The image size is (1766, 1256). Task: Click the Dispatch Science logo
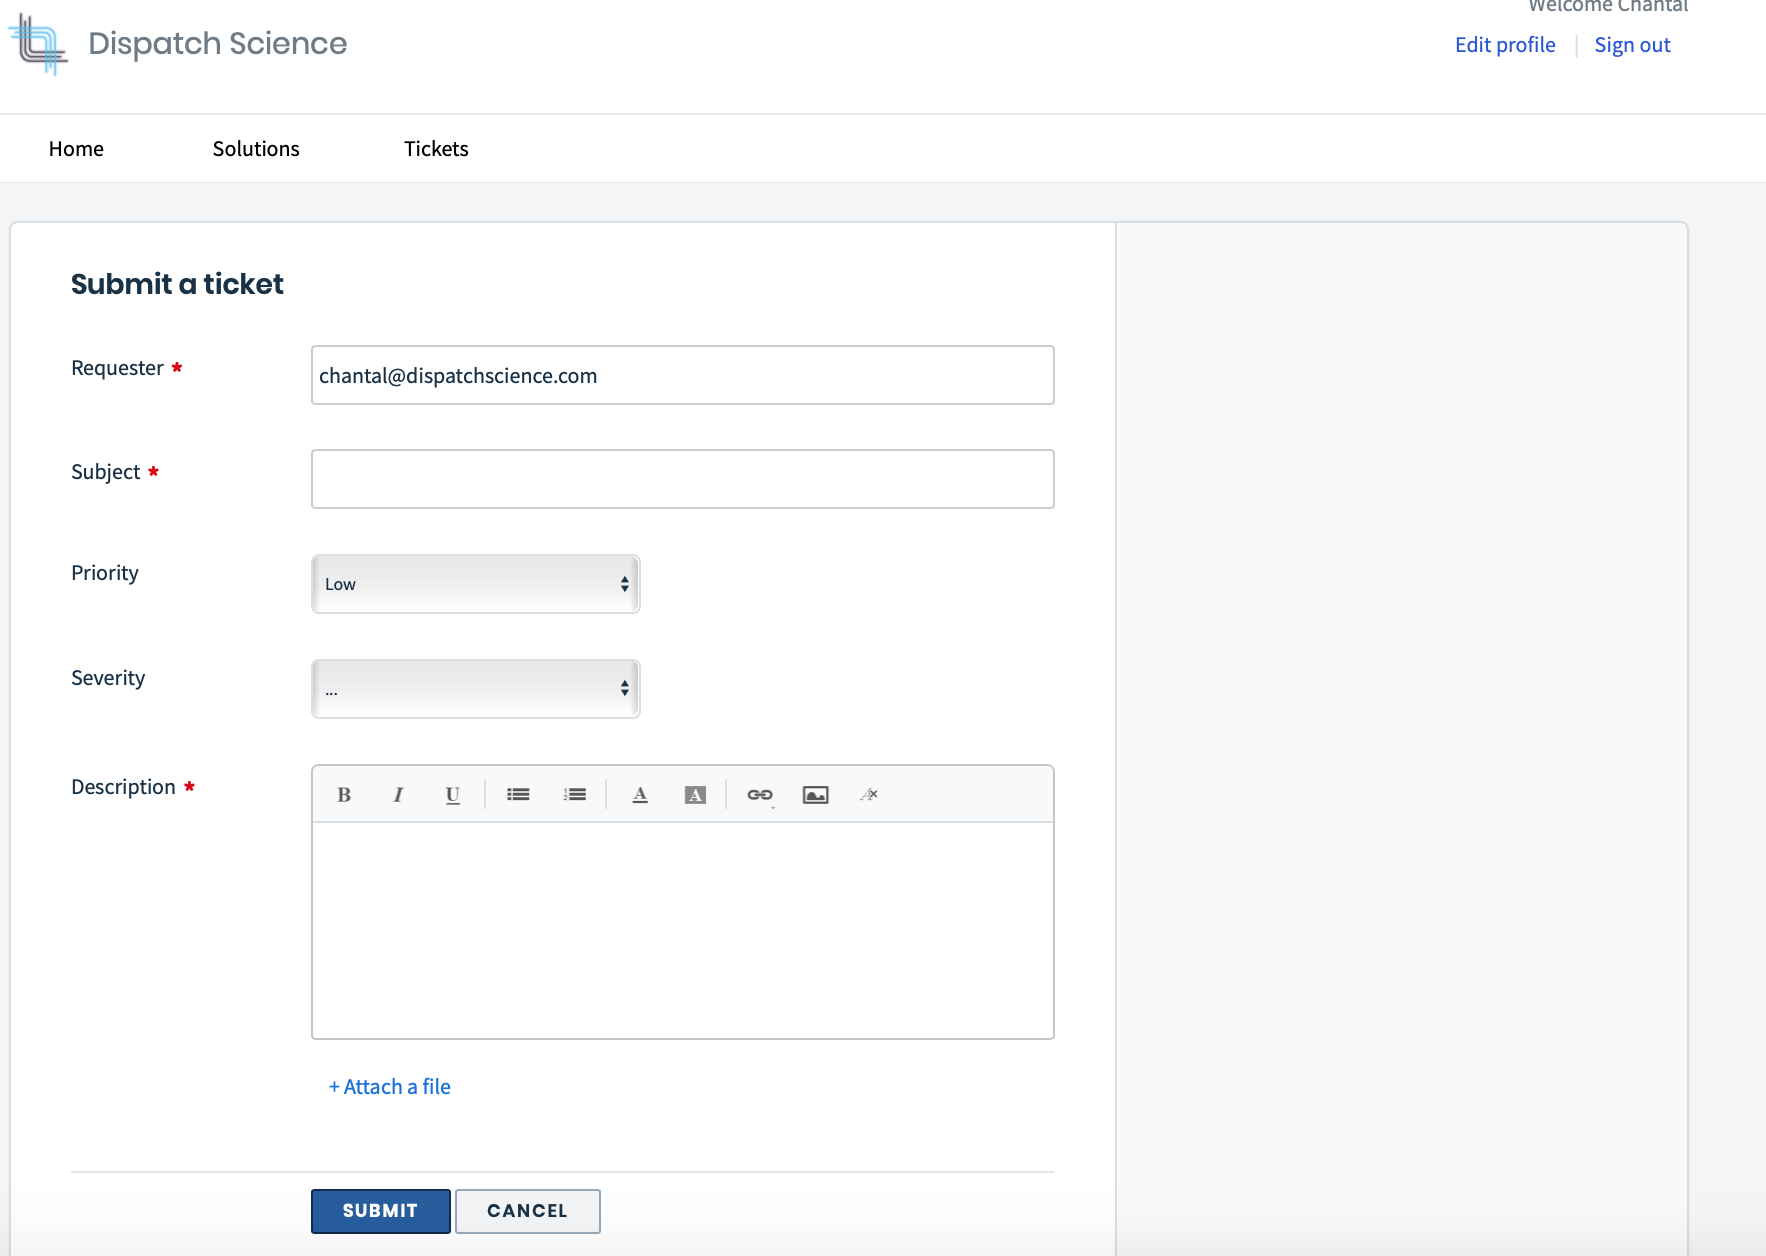[38, 45]
